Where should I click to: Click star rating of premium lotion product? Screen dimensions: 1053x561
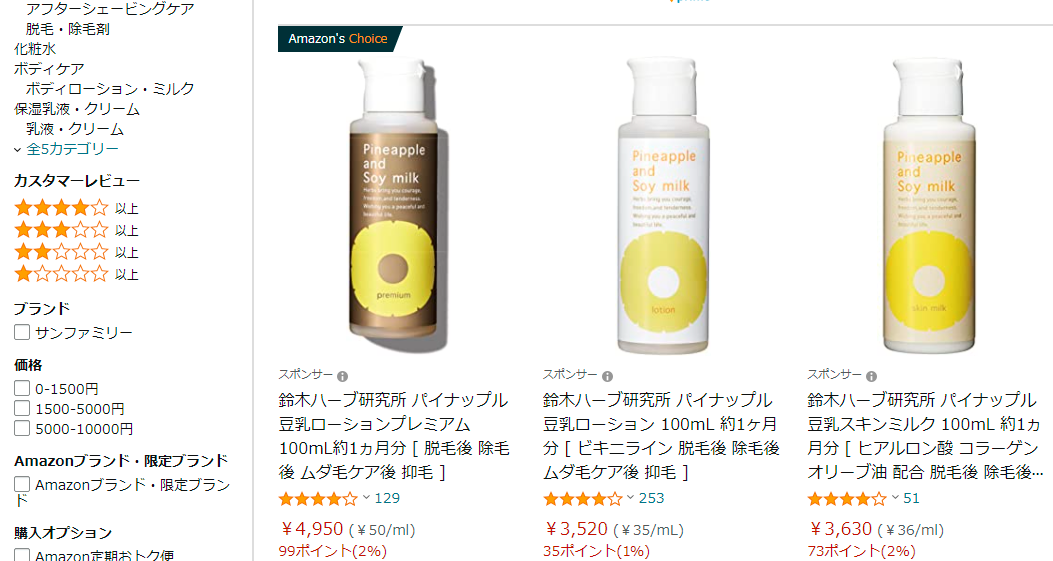318,499
